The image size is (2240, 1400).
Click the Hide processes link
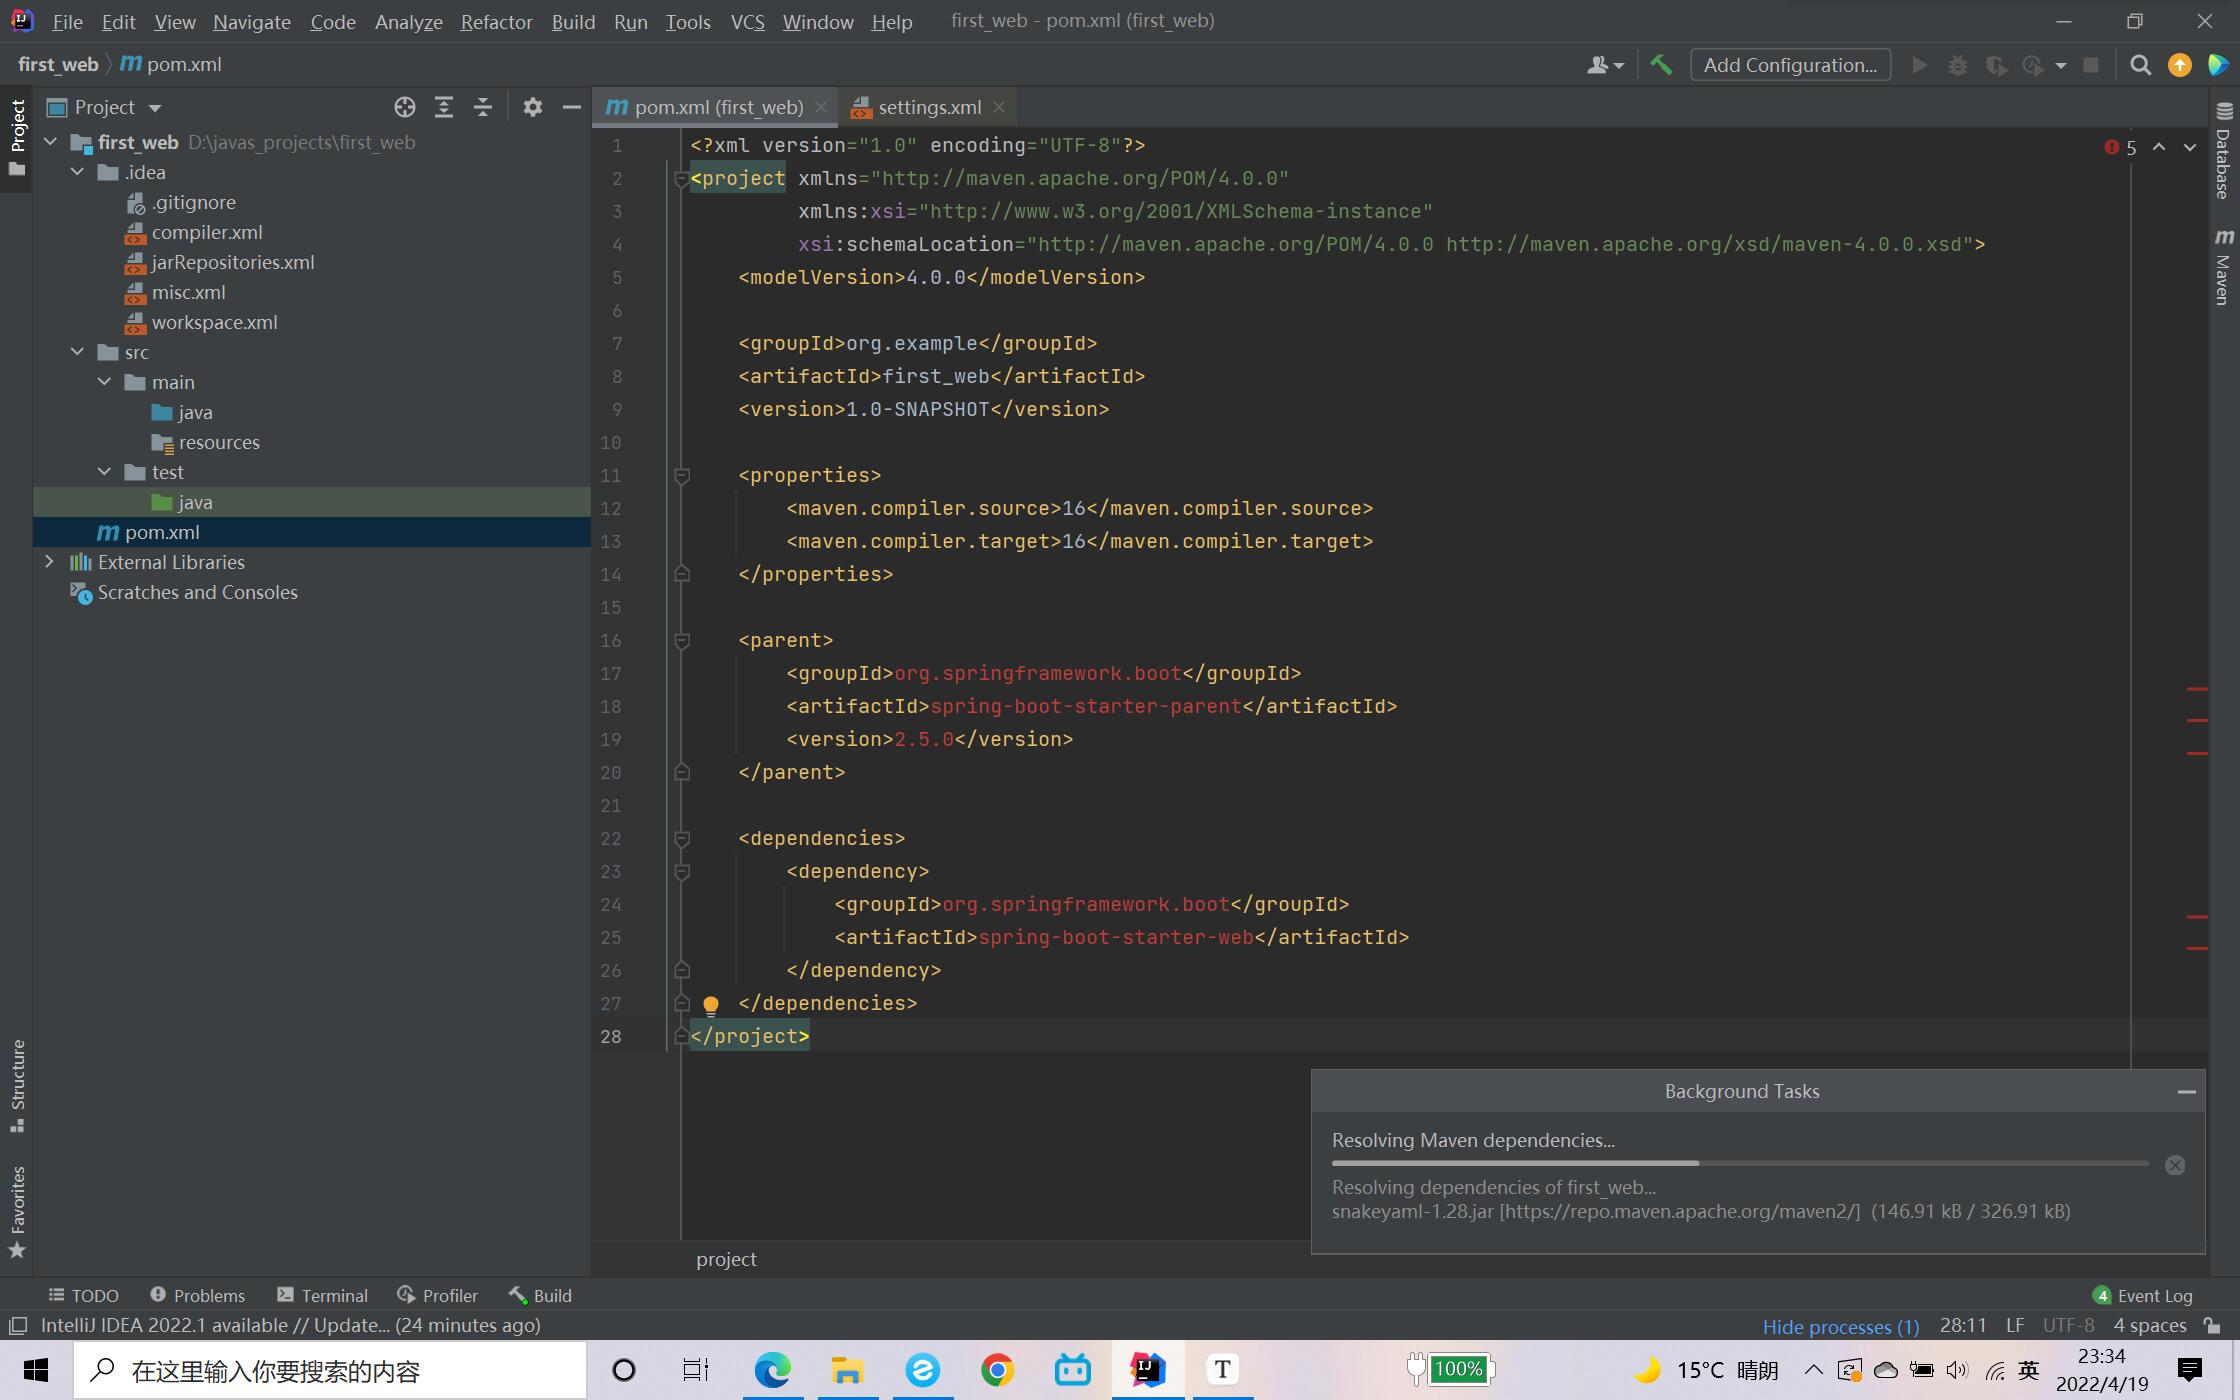[1840, 1326]
